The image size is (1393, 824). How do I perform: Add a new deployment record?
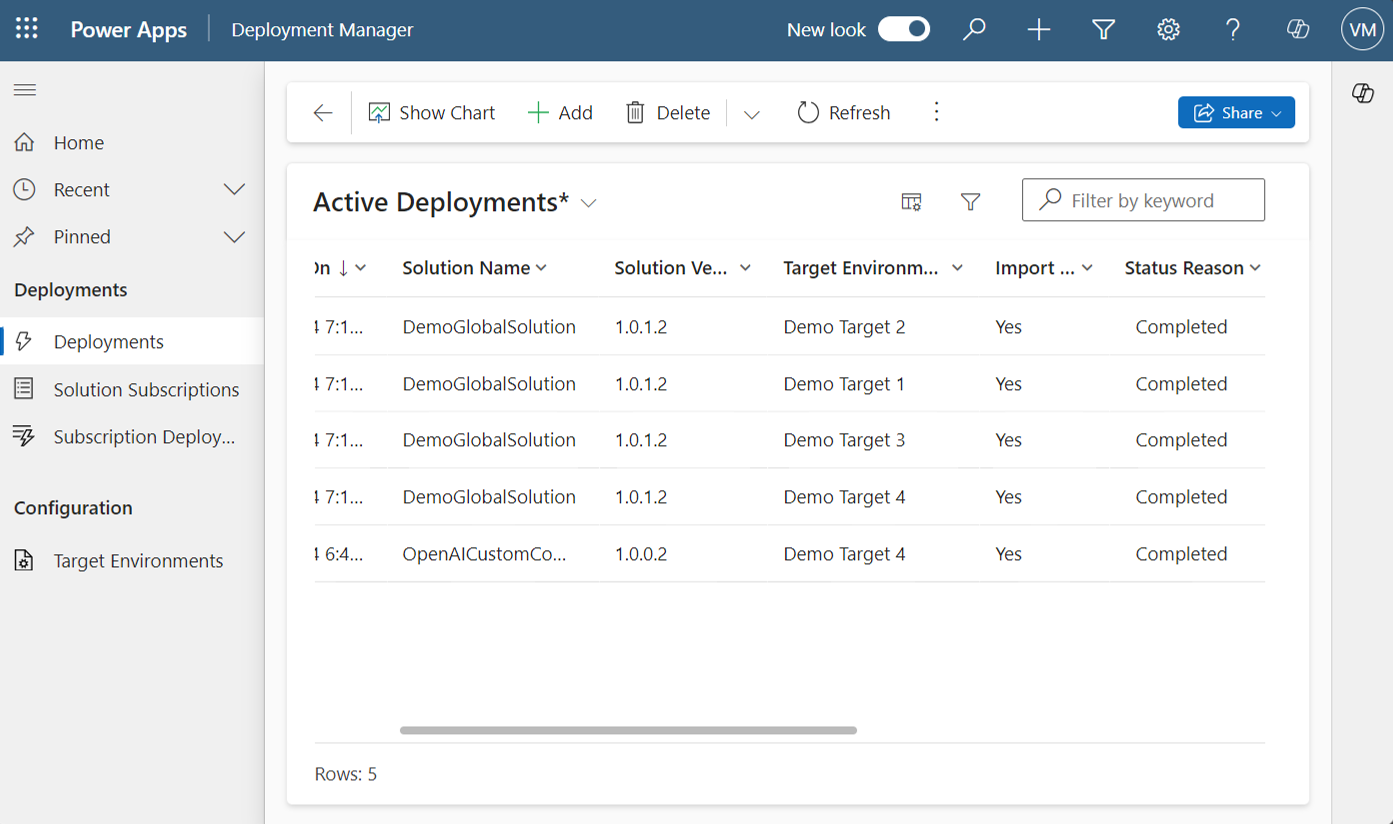tap(560, 113)
